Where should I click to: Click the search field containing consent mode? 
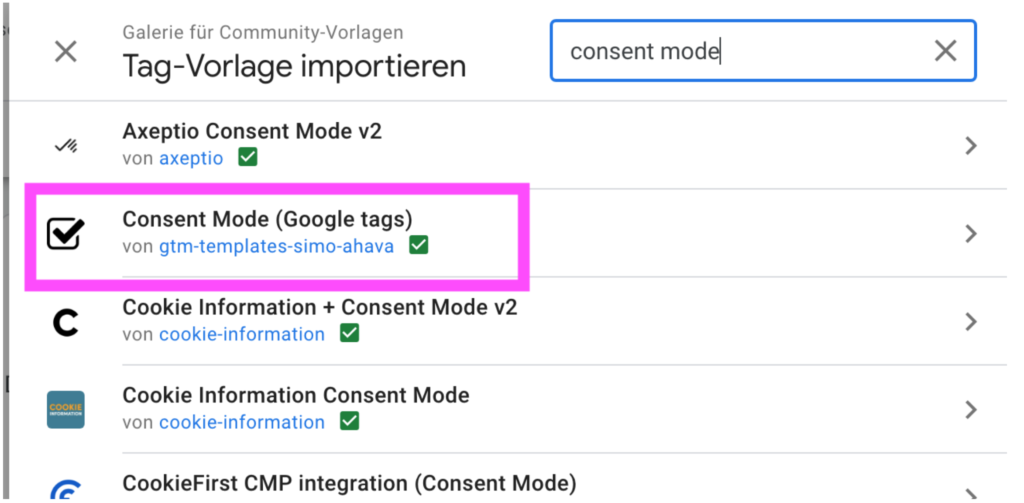tap(740, 51)
